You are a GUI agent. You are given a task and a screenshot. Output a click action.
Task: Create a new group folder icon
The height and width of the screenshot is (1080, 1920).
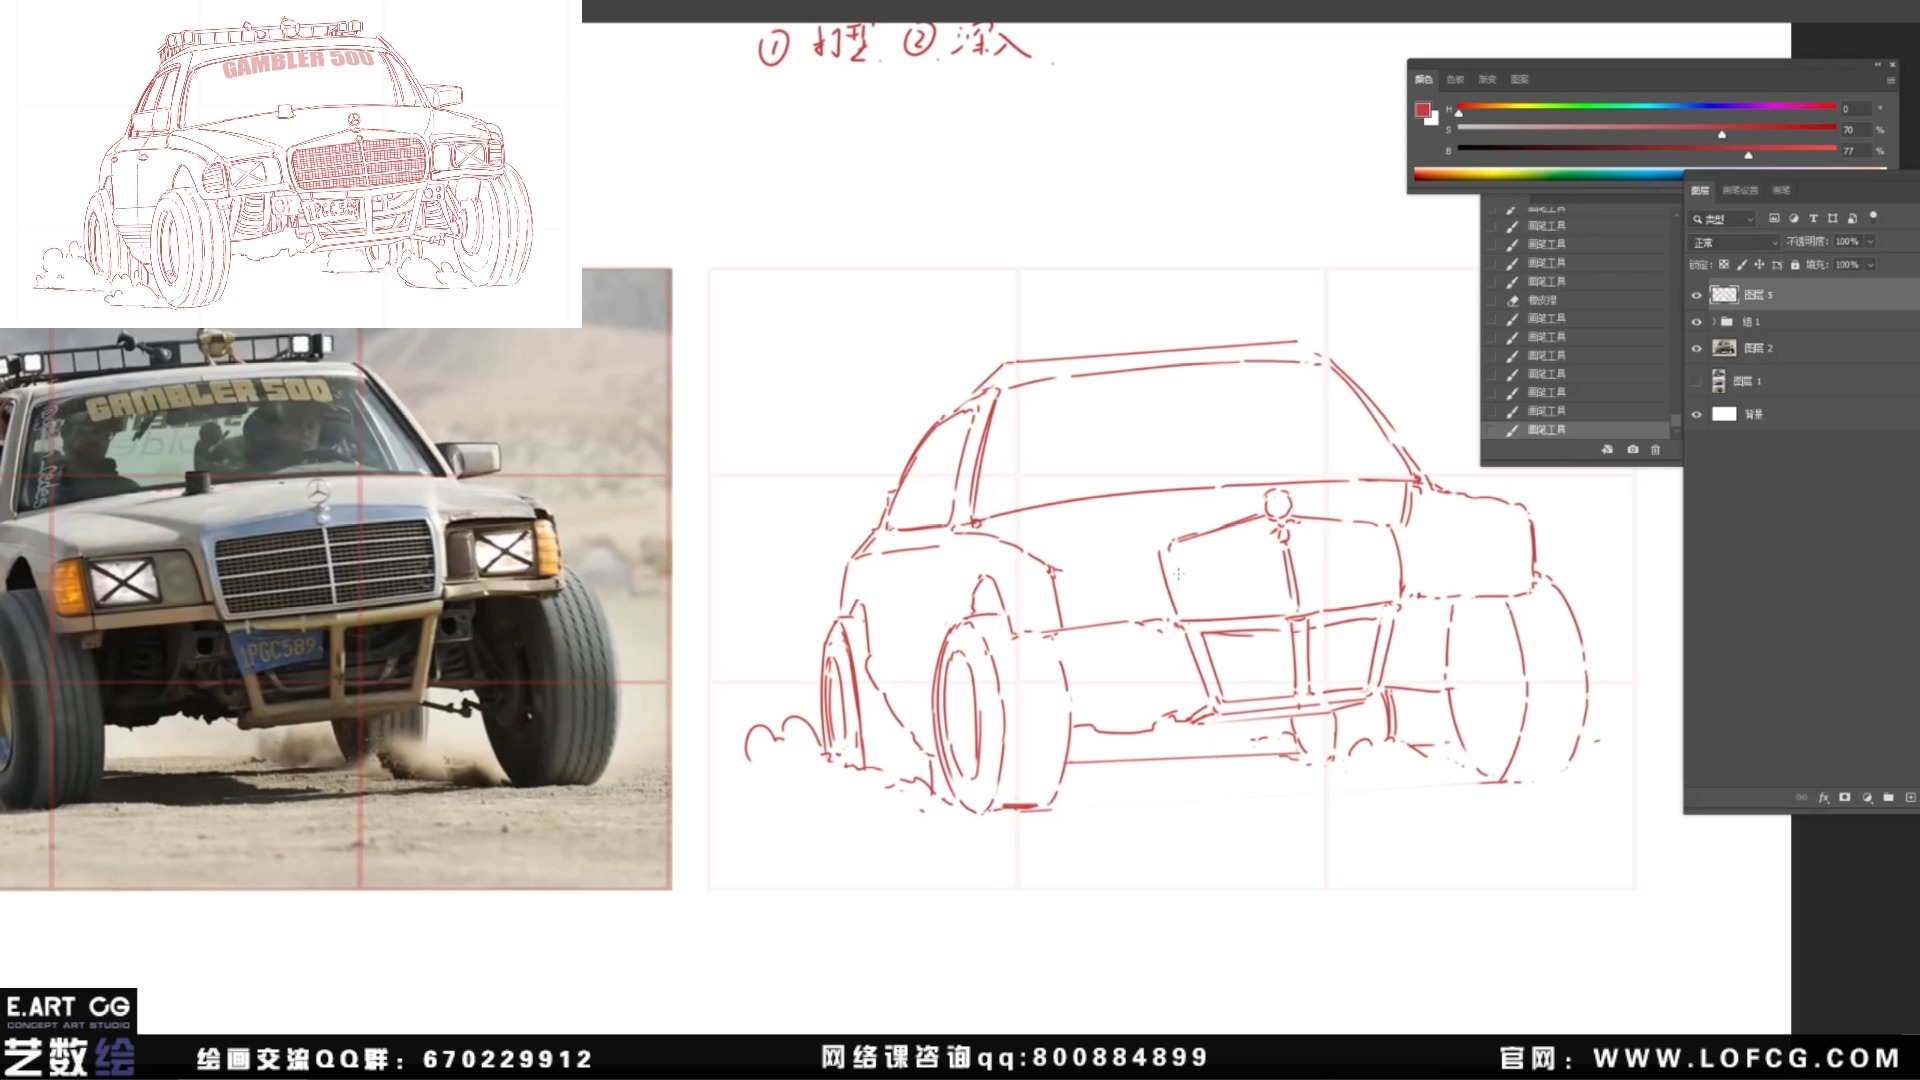tap(1888, 798)
